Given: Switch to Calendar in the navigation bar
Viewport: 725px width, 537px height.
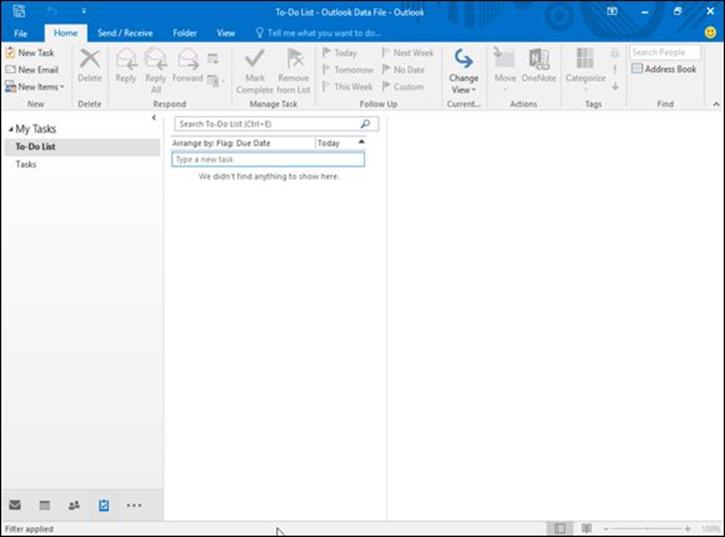Looking at the screenshot, I should [x=44, y=505].
